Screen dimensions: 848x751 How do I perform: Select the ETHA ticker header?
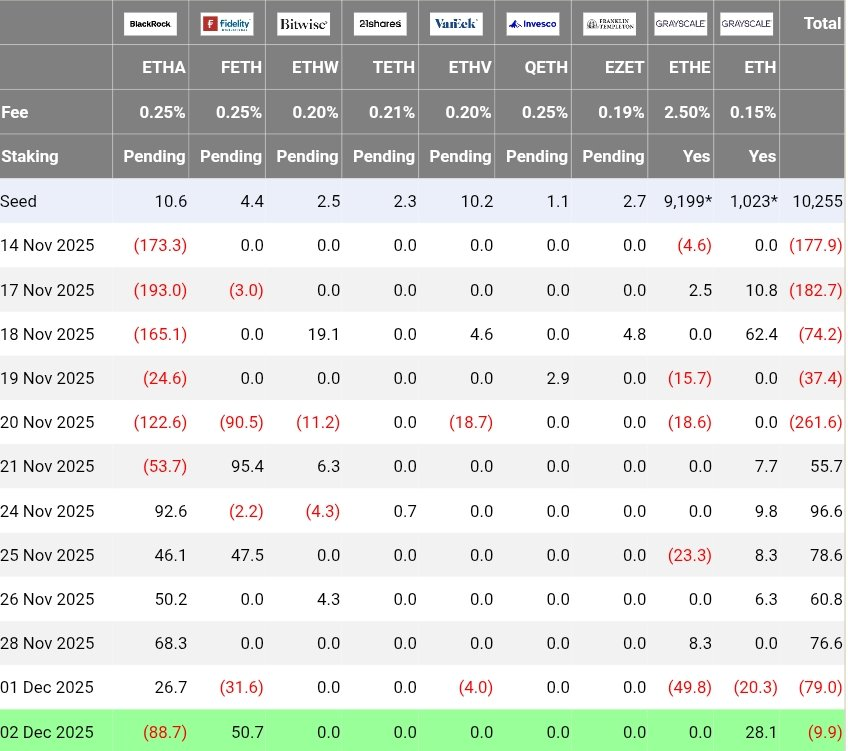coord(164,68)
